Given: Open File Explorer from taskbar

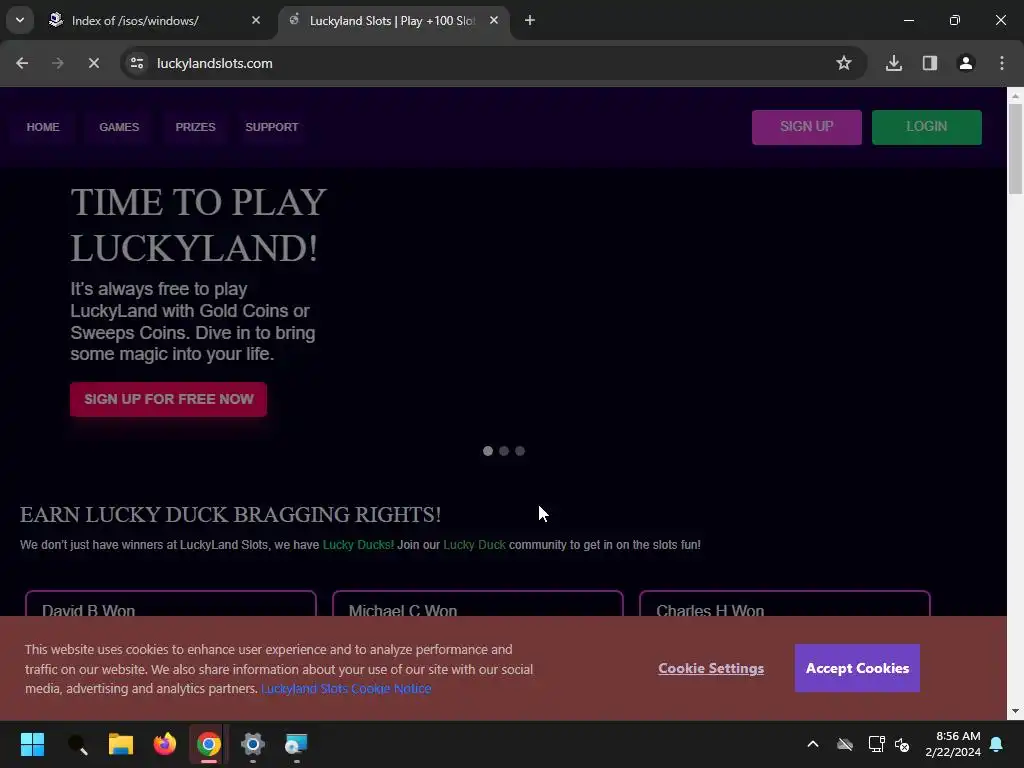Looking at the screenshot, I should (121, 744).
